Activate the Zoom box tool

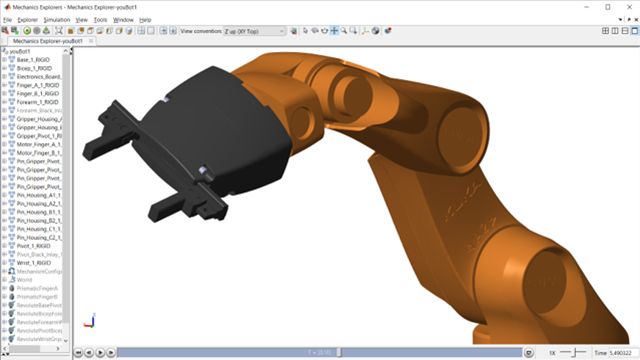click(353, 31)
